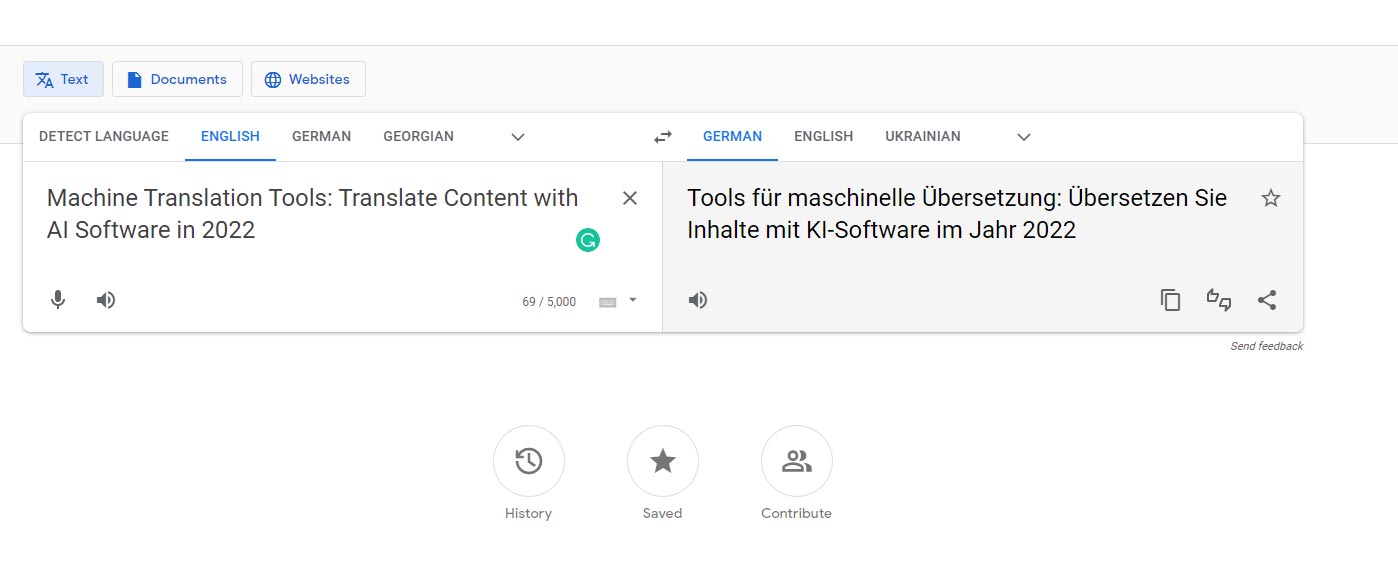
Task: Copy the German translation
Action: click(x=1170, y=300)
